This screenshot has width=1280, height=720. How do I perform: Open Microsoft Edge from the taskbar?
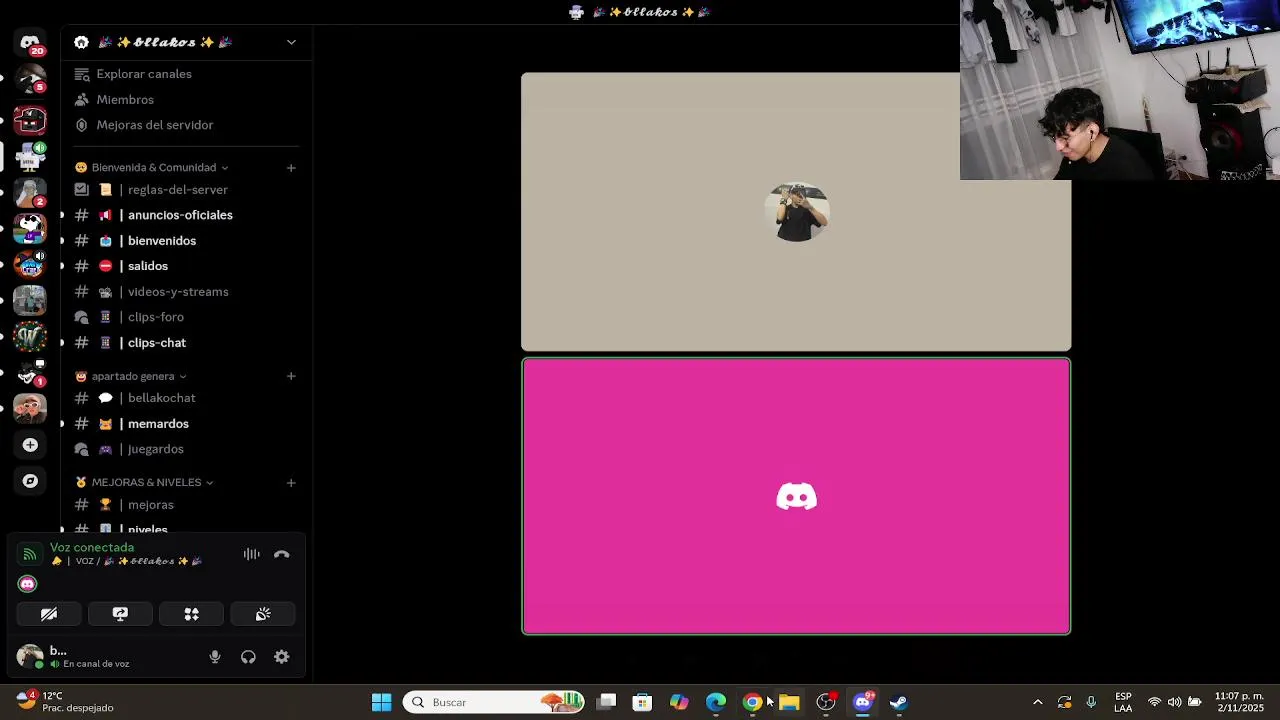tap(716, 702)
